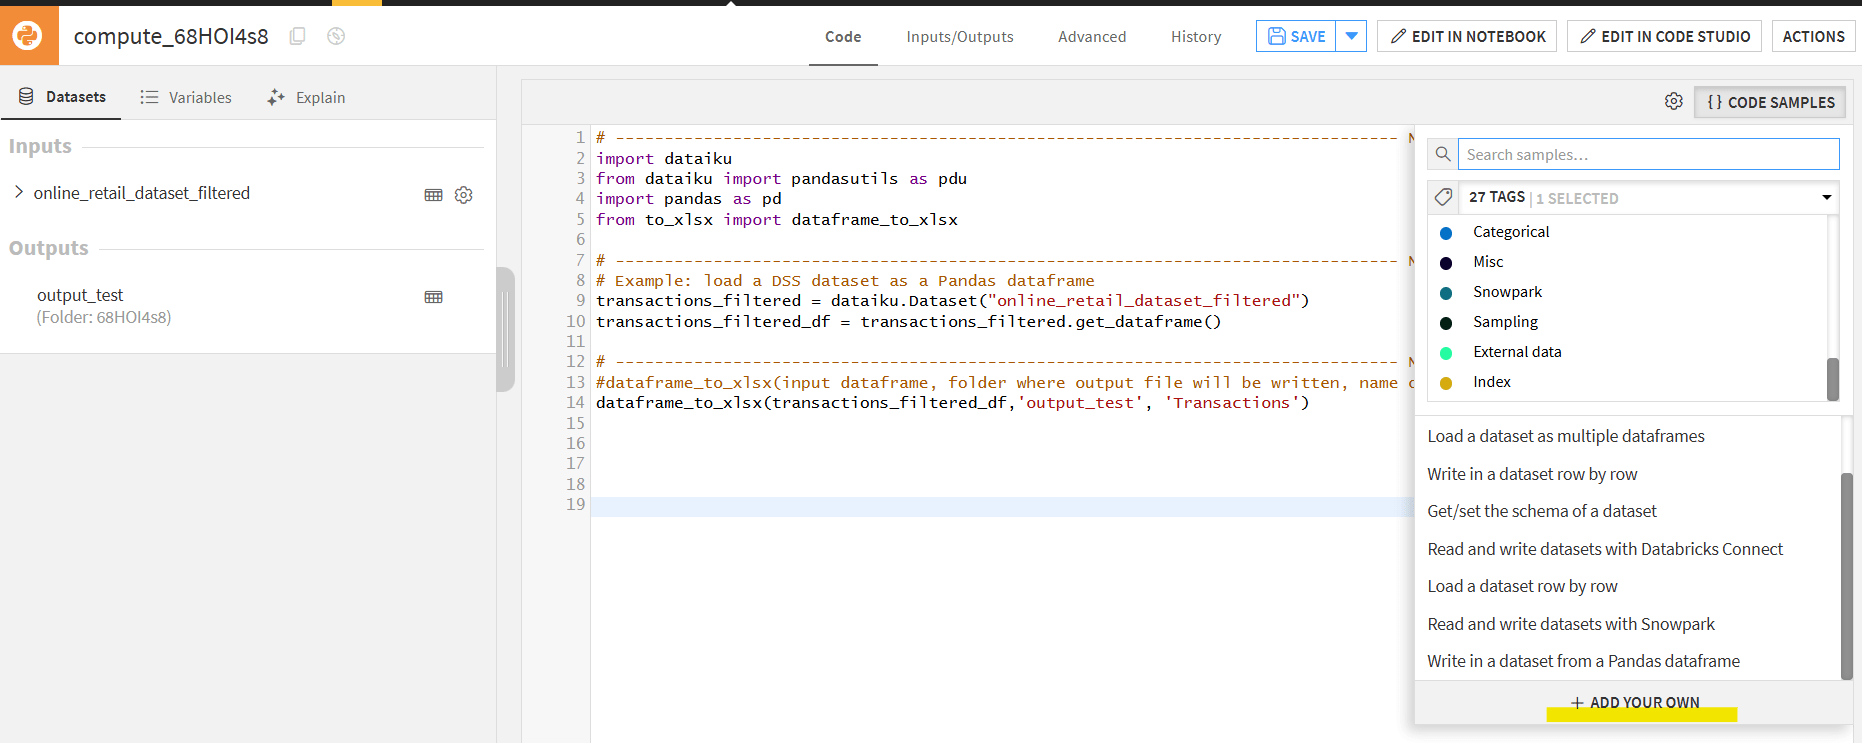Open 'Load a dataset row by row' sample
The height and width of the screenshot is (743, 1862).
coord(1522,586)
